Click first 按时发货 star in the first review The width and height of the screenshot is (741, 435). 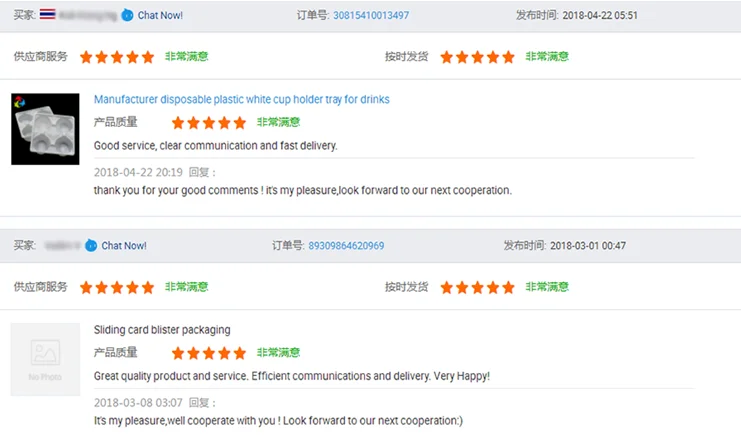[x=447, y=57]
